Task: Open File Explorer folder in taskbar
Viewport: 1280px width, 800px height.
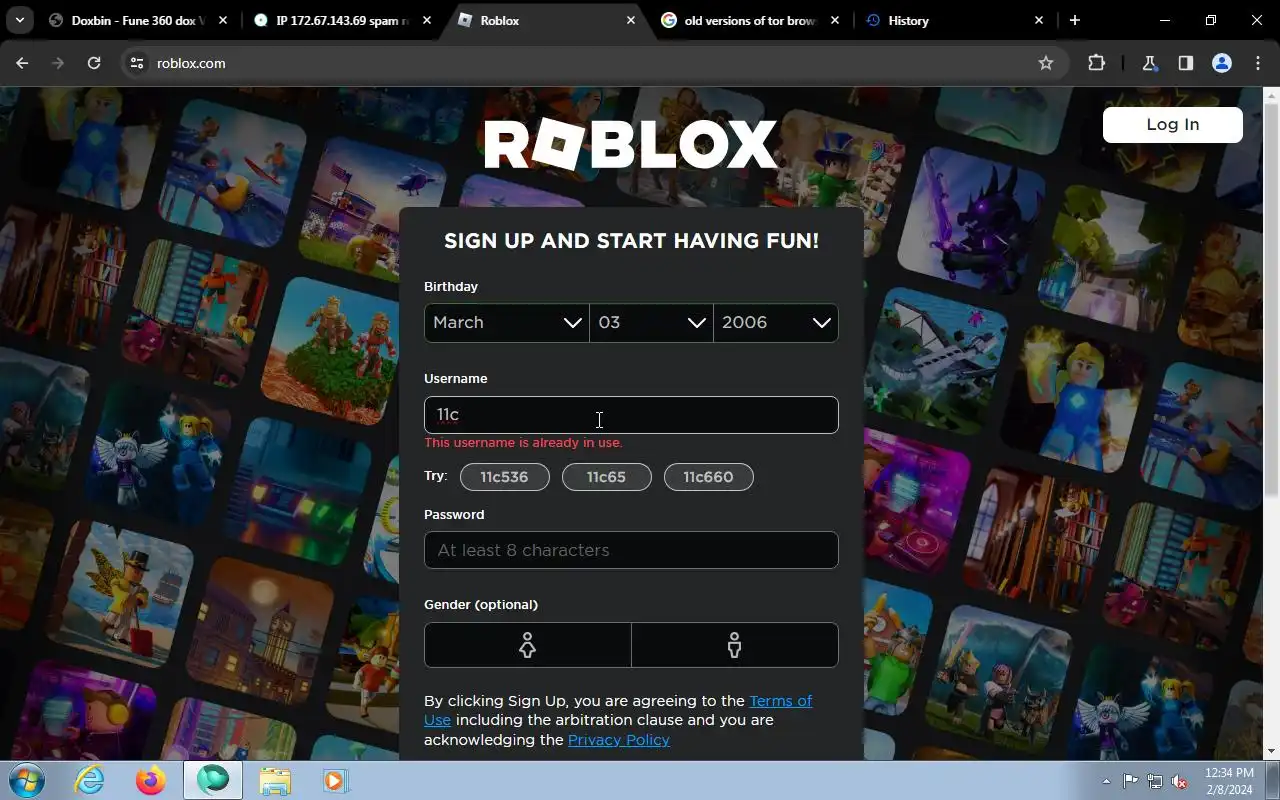Action: click(275, 780)
